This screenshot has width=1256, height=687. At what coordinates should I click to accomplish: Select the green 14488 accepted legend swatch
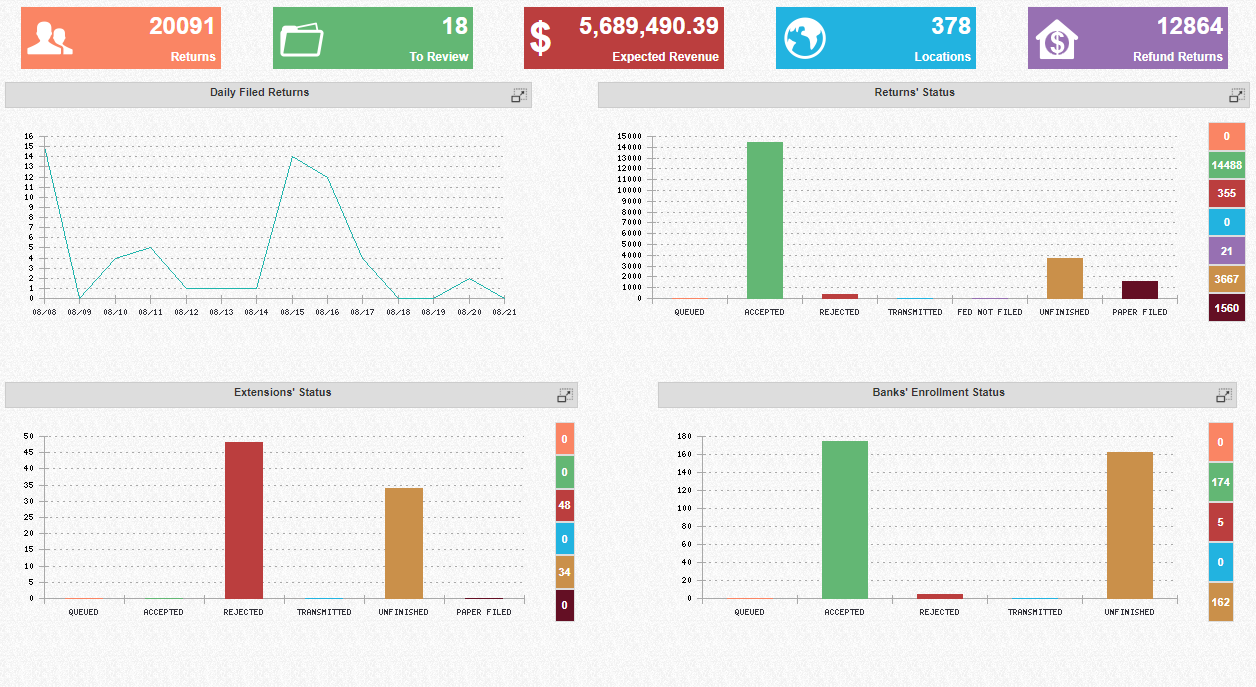[1226, 166]
